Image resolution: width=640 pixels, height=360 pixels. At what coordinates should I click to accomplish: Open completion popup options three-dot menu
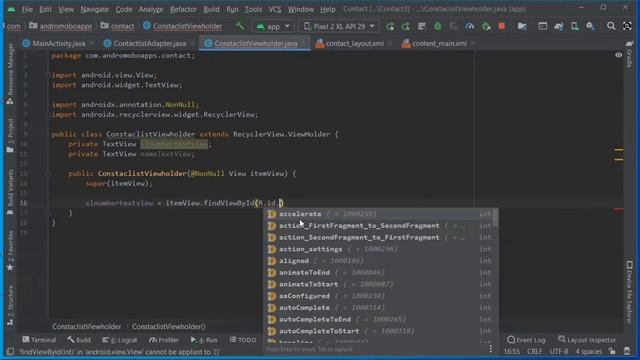click(491, 349)
